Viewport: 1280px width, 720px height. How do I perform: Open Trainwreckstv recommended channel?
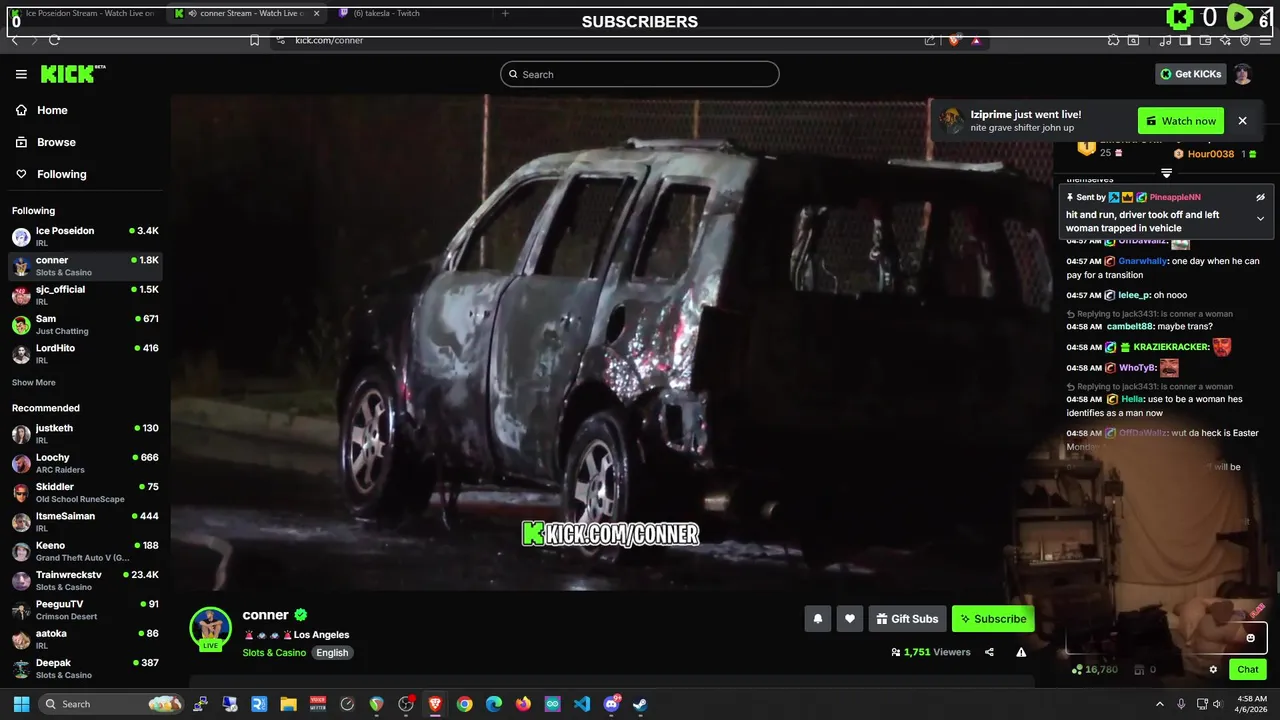(x=85, y=580)
